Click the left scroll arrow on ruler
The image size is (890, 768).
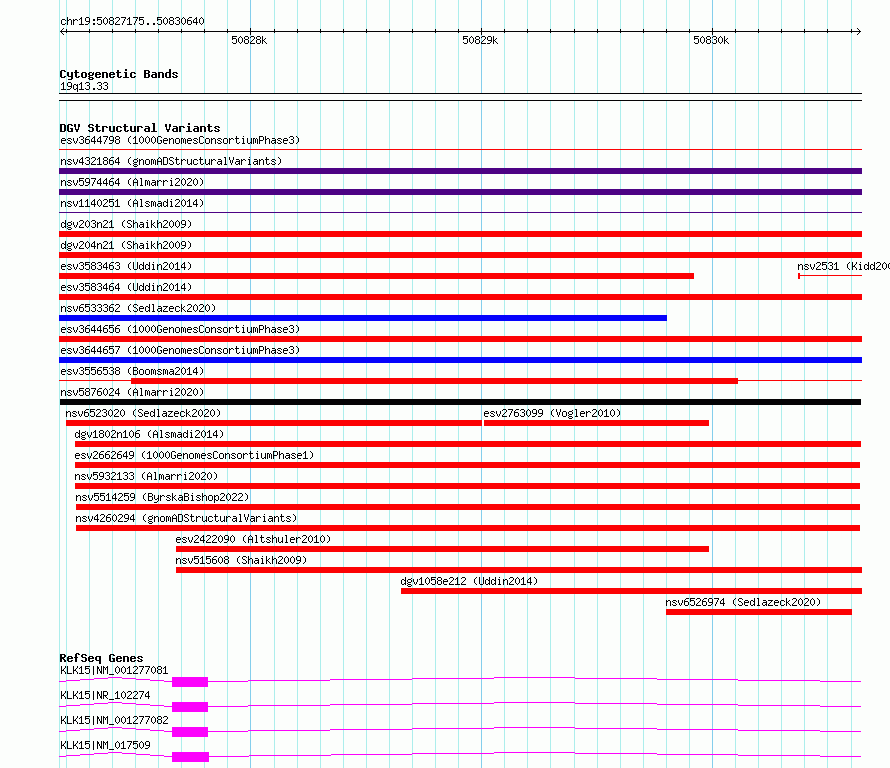(62, 32)
